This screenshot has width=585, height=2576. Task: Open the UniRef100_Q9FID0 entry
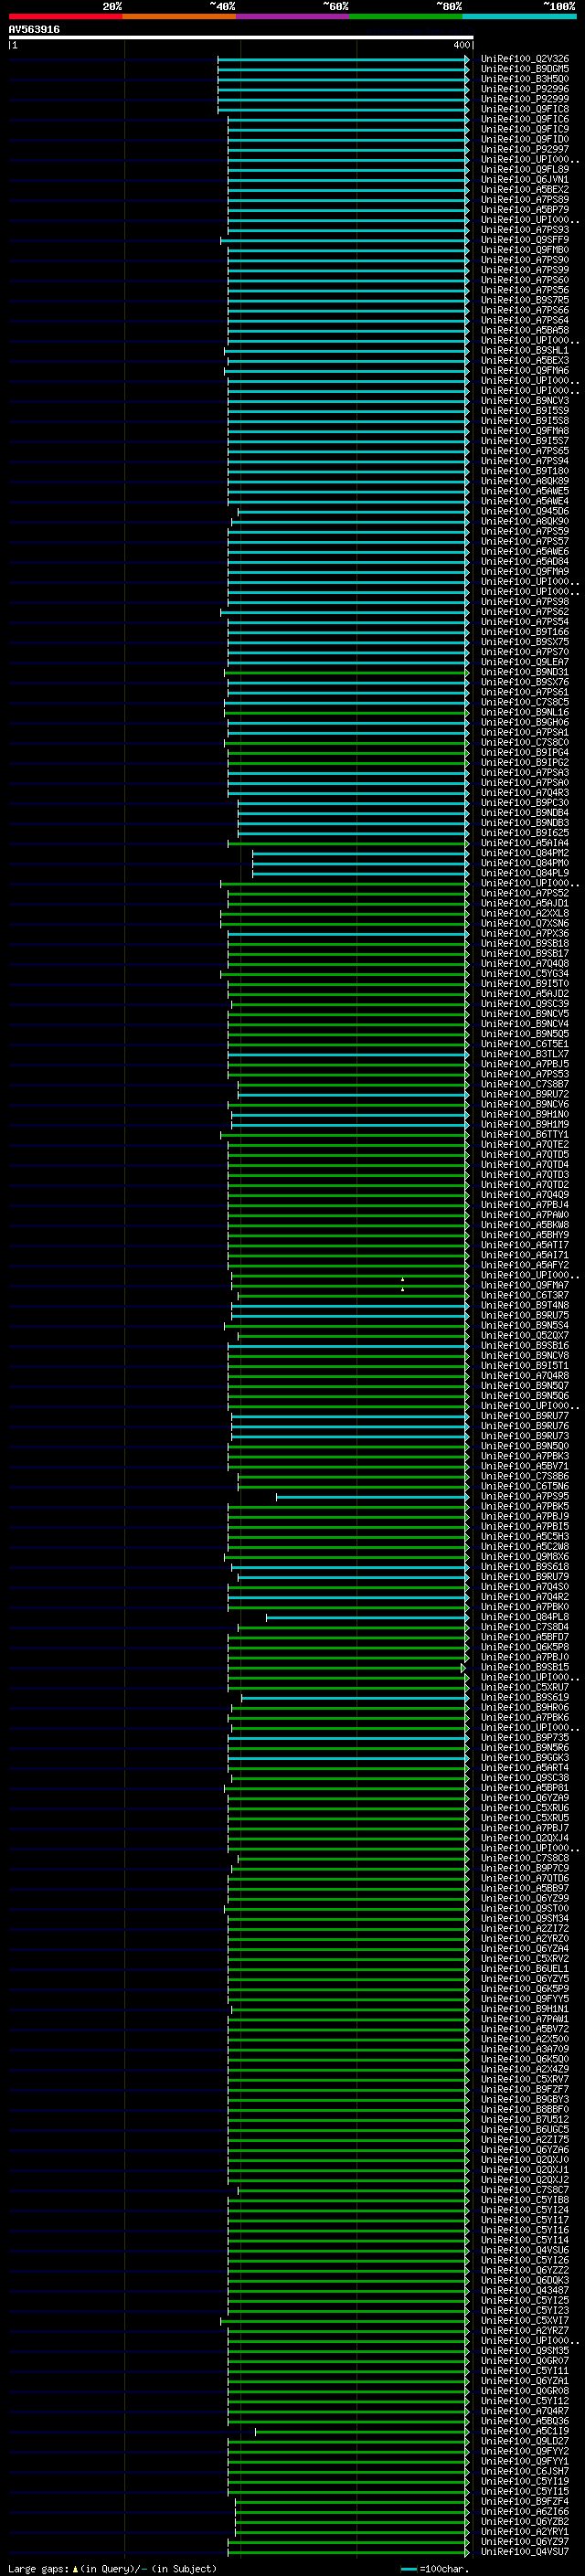(525, 139)
